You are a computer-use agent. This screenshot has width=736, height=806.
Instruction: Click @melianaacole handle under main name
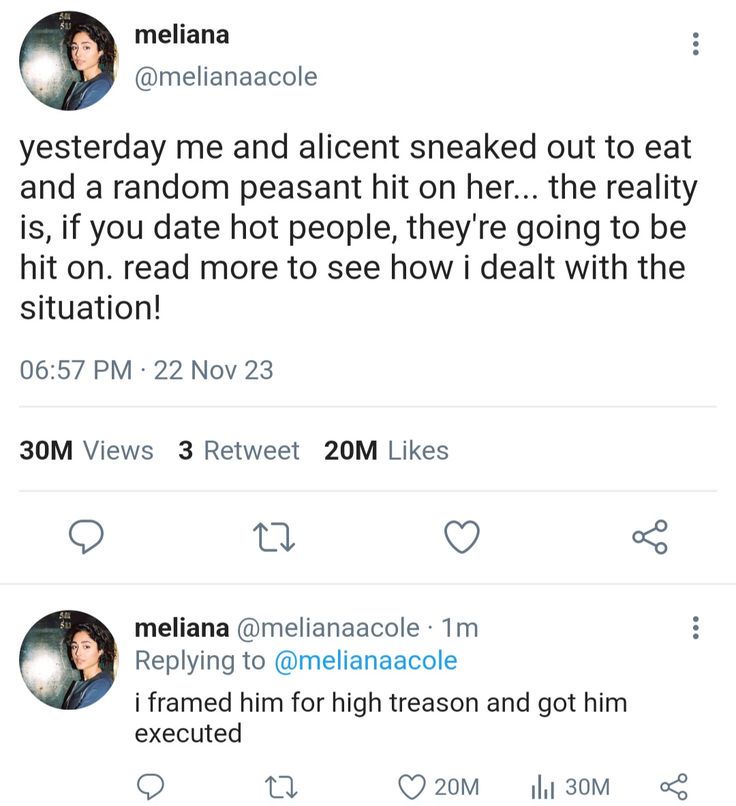(x=225, y=76)
